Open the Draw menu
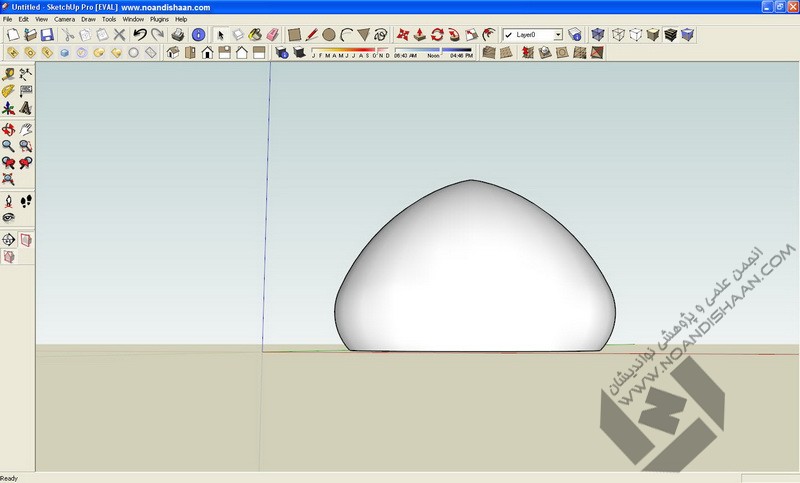Screen dimensions: 800x483 point(88,19)
